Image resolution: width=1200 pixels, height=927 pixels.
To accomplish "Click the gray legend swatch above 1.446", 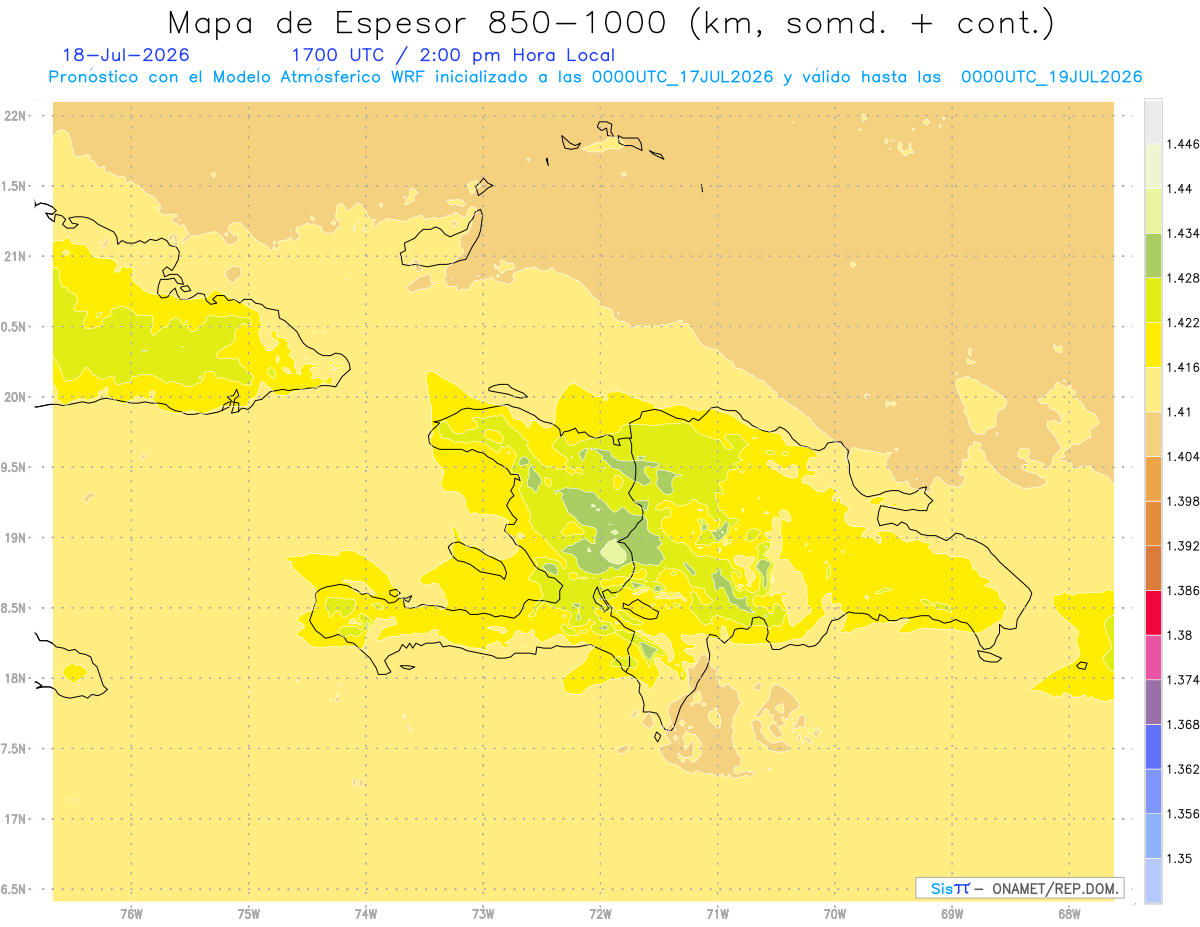I will (1153, 121).
